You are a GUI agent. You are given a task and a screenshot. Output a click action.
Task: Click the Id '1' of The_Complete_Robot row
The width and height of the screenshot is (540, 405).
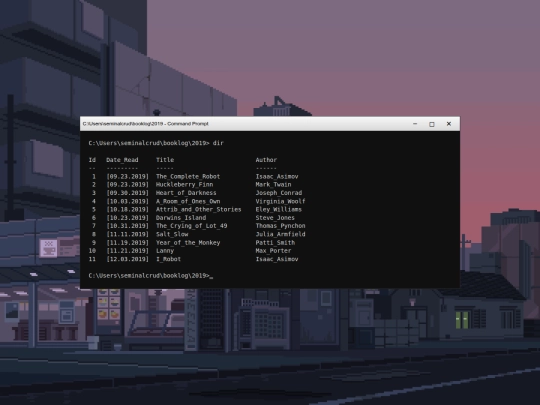tap(94, 176)
